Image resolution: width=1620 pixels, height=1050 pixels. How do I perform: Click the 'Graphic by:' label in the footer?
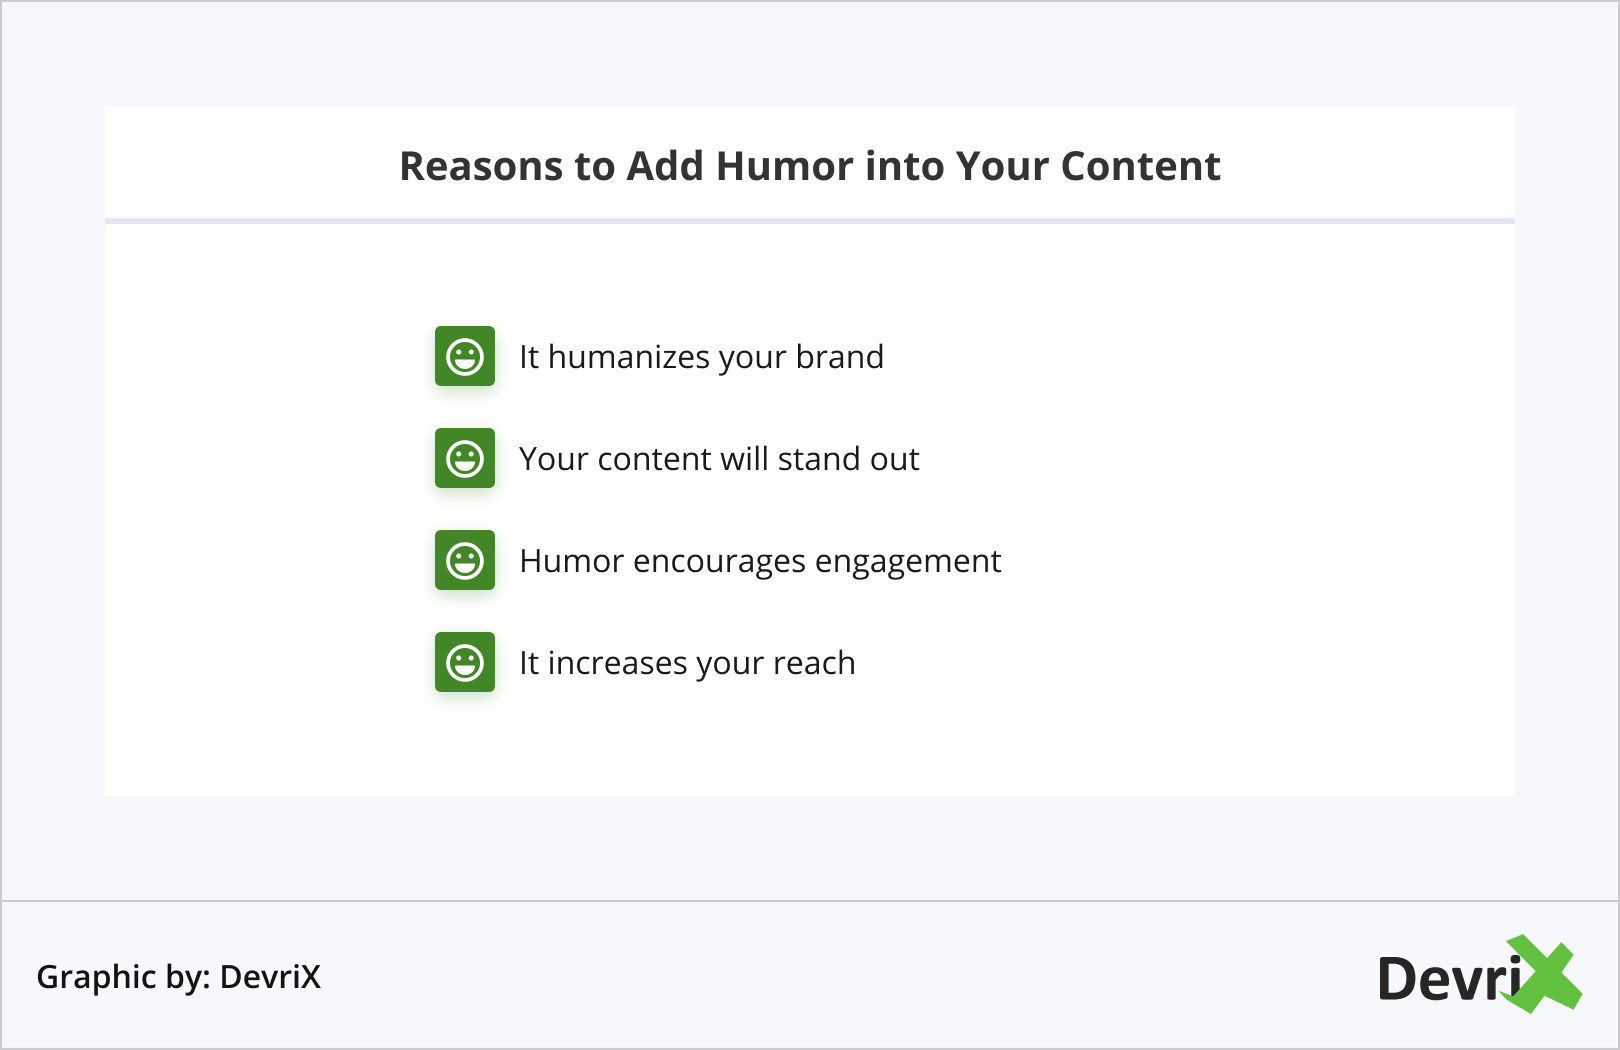click(123, 977)
